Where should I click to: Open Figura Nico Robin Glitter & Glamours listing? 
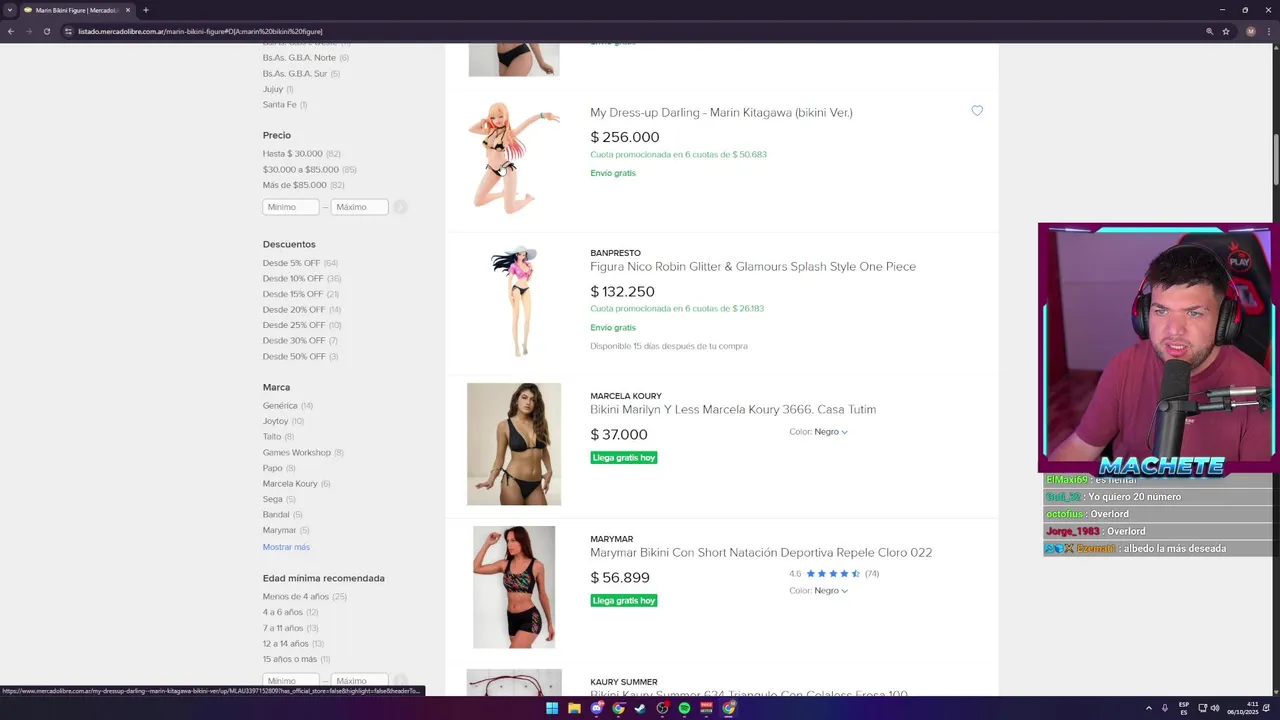pos(753,267)
